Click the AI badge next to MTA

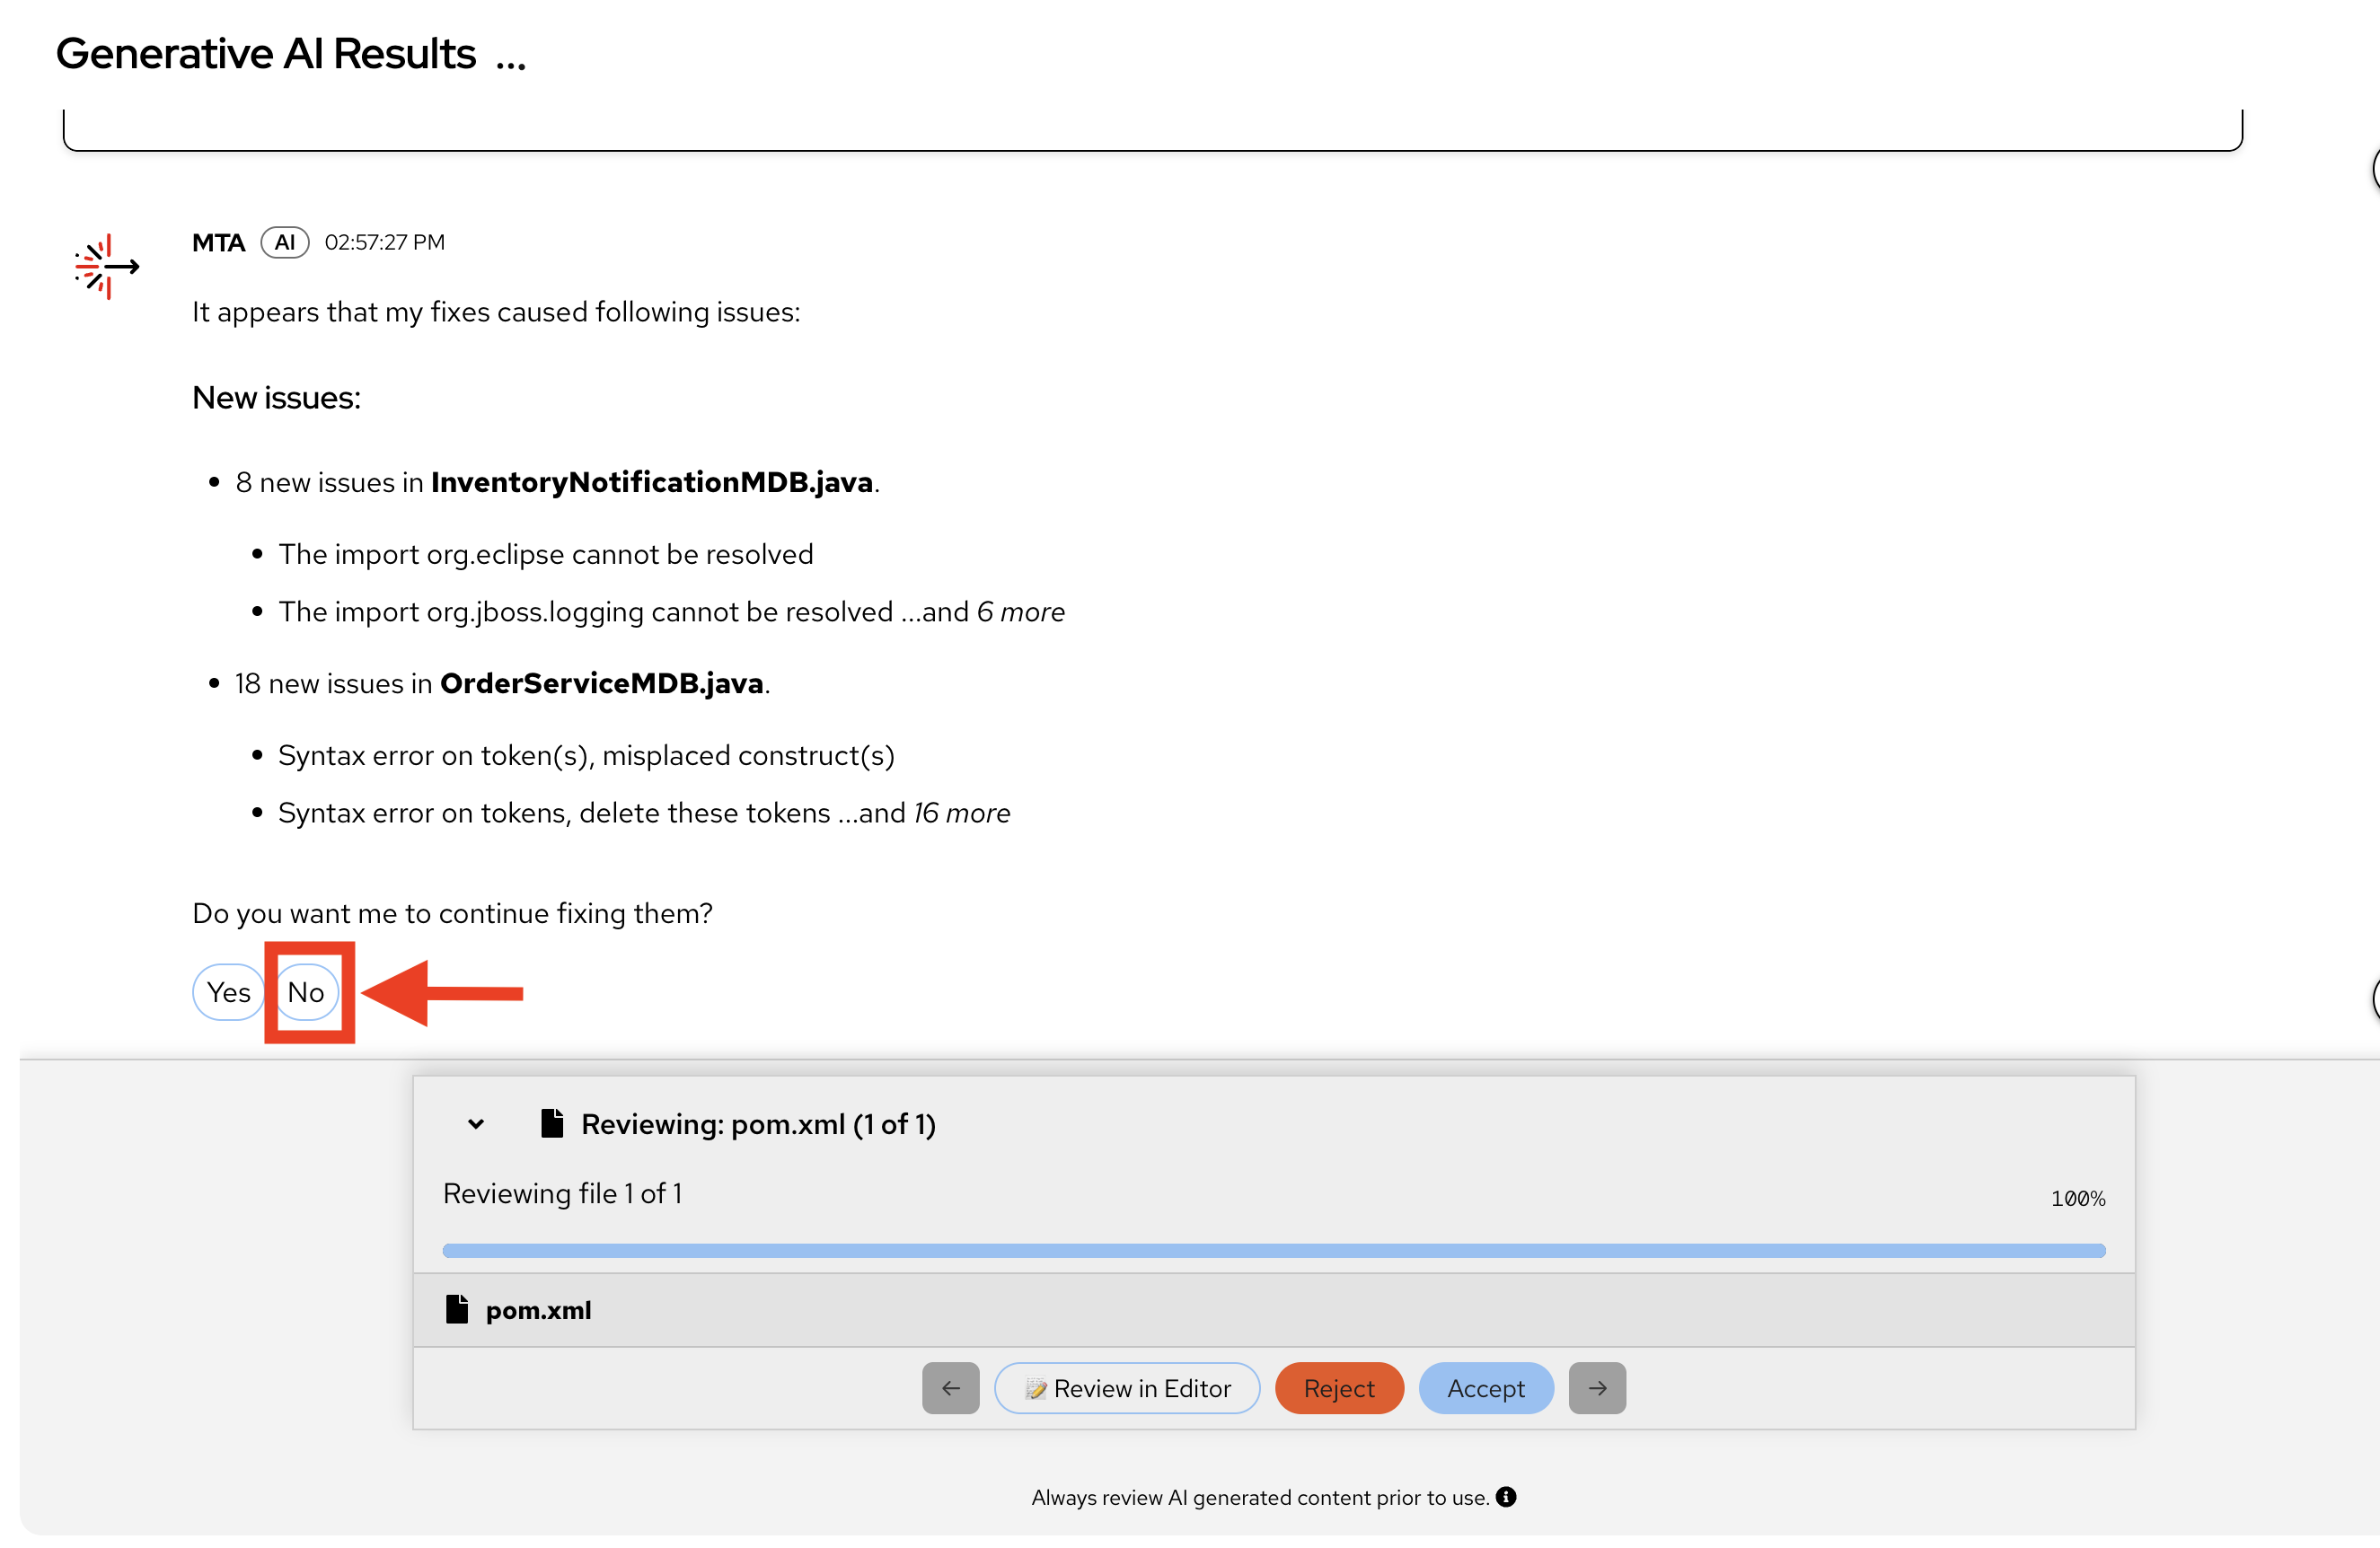click(x=285, y=242)
